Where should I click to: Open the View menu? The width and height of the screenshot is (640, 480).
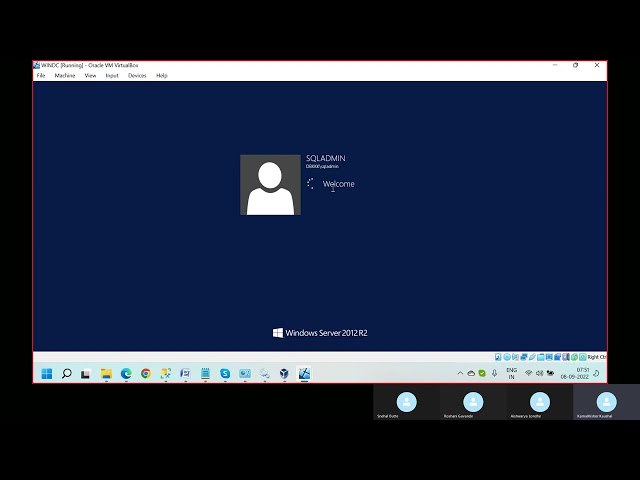pyautogui.click(x=90, y=76)
